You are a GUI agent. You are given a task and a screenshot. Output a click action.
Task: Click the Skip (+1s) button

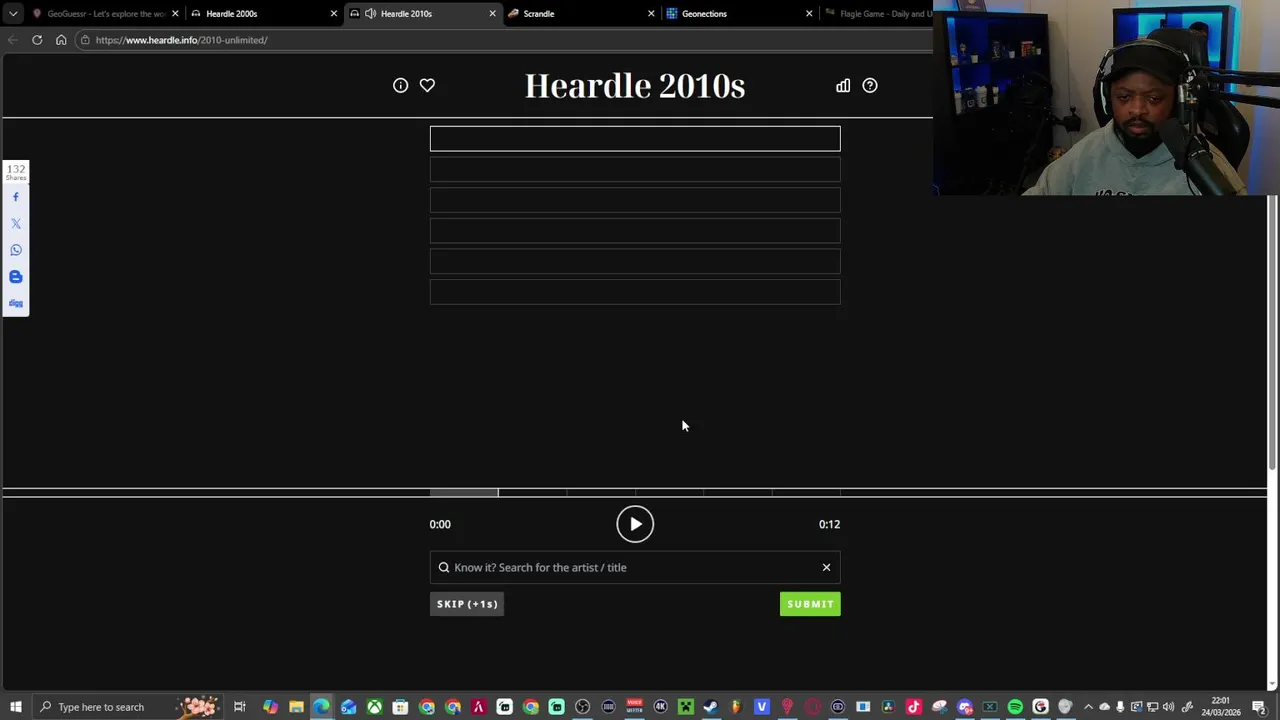(467, 604)
